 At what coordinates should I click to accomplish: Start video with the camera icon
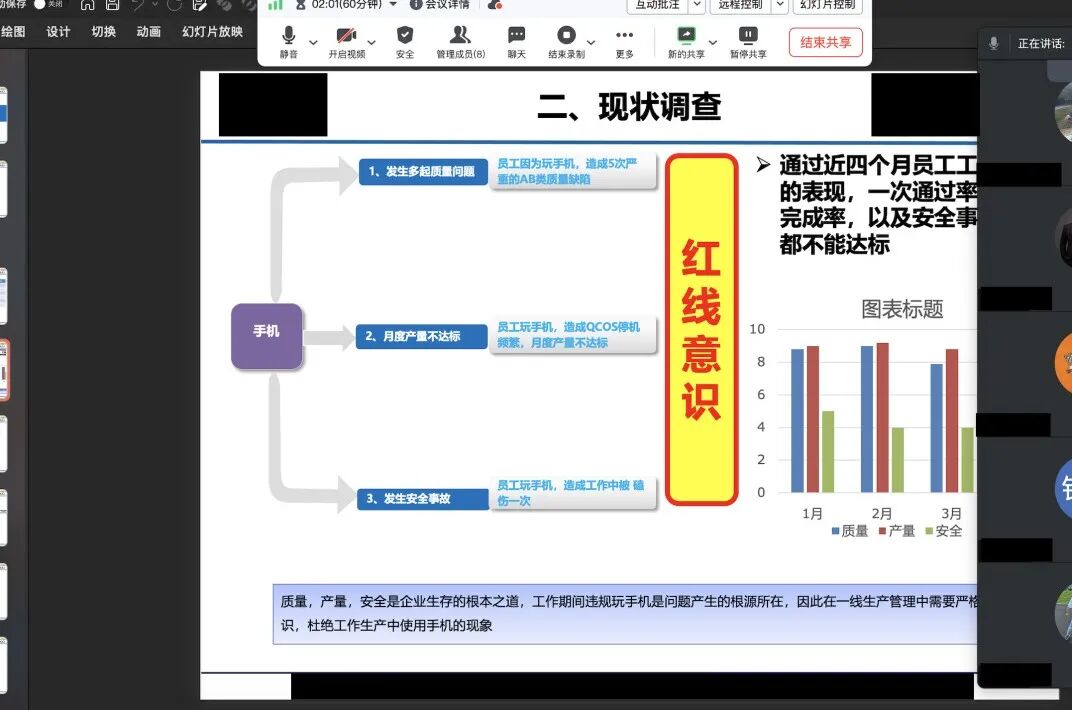tap(348, 34)
